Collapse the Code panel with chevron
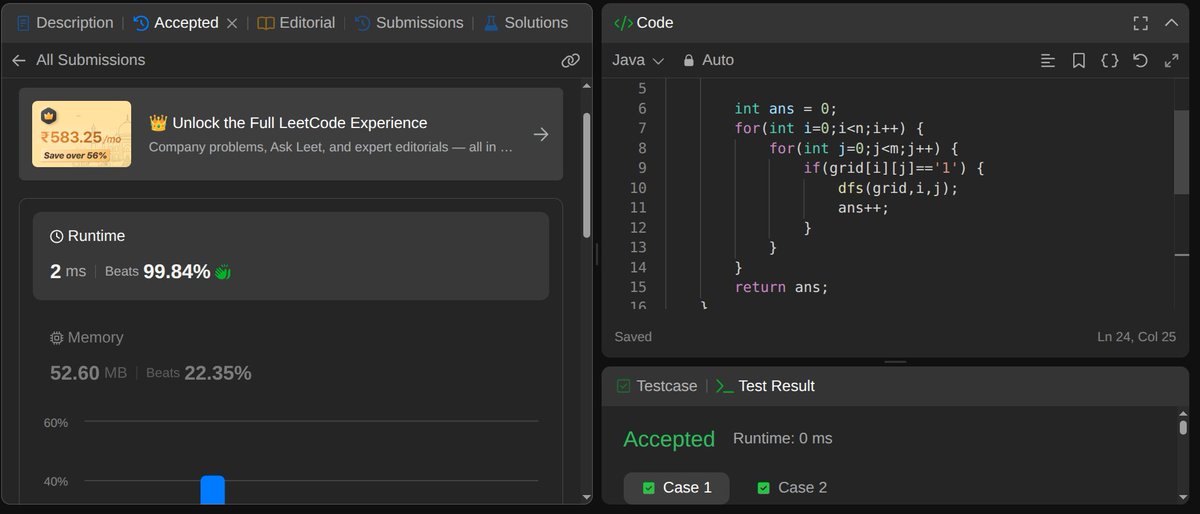The width and height of the screenshot is (1200, 514). [1172, 22]
